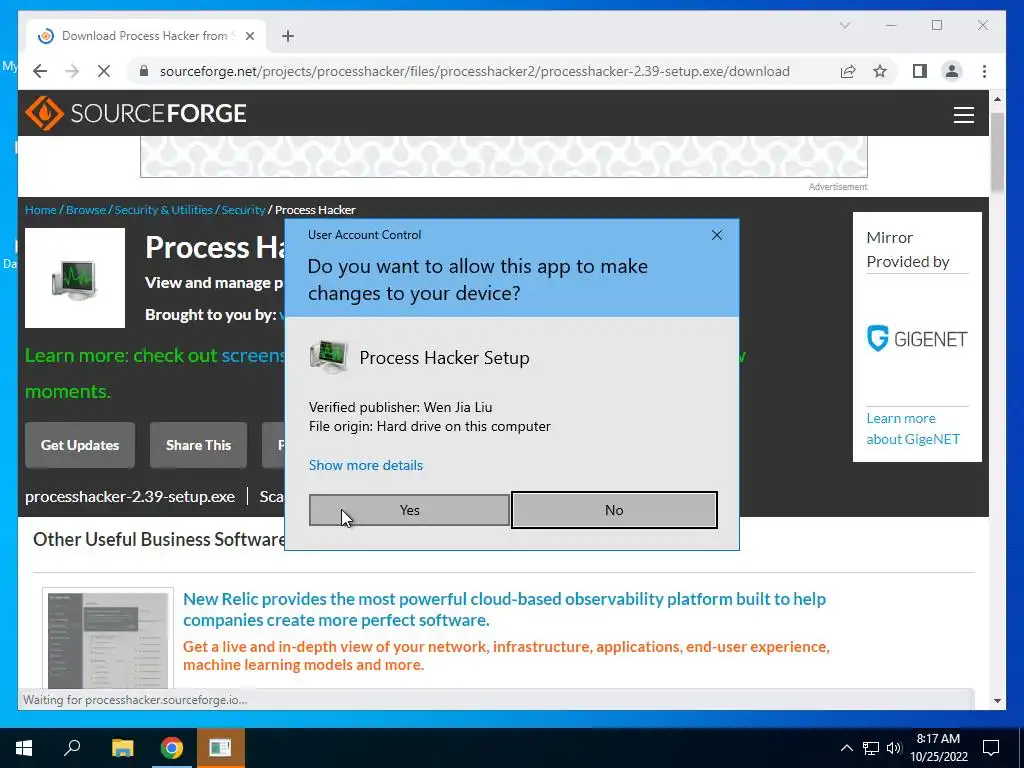Image resolution: width=1024 pixels, height=768 pixels.
Task: Click the browser forward arrow
Action: 72,71
